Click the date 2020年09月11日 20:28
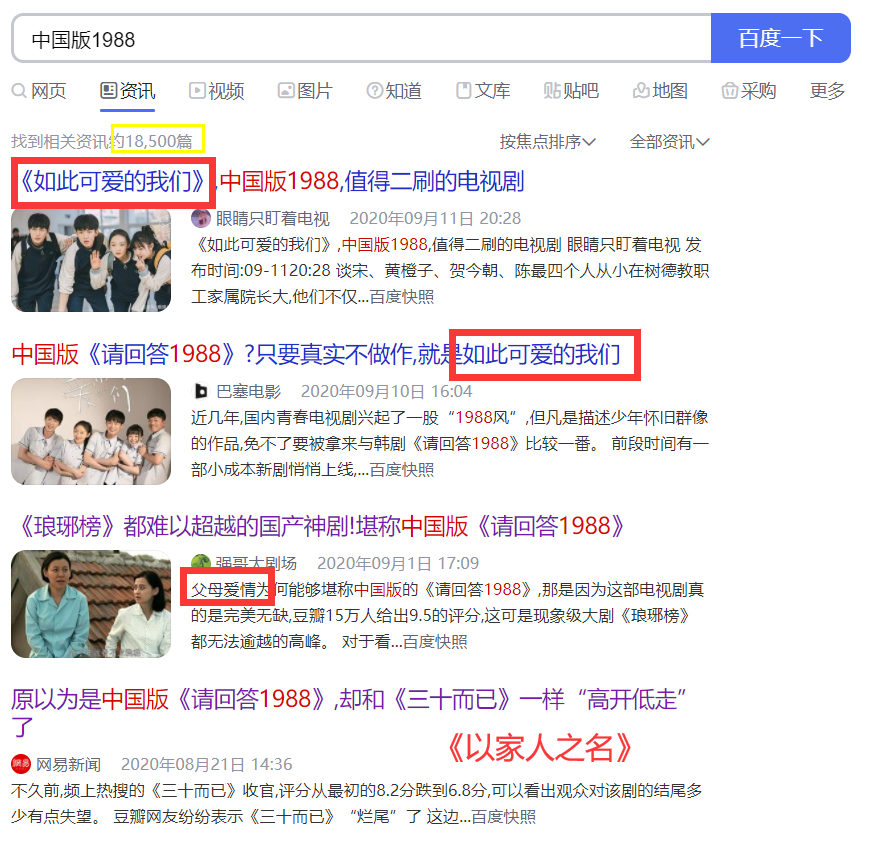Viewport: 874px width, 845px height. [x=435, y=218]
